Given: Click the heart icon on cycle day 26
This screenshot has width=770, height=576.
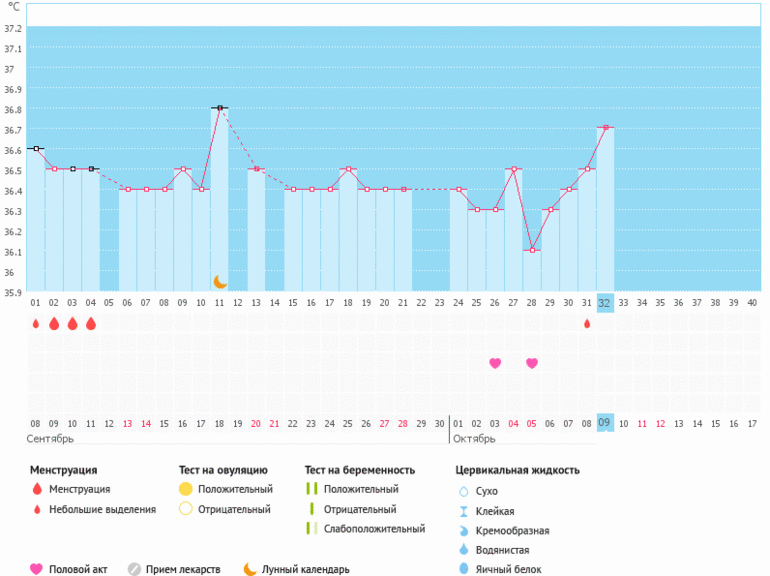Looking at the screenshot, I should (495, 363).
